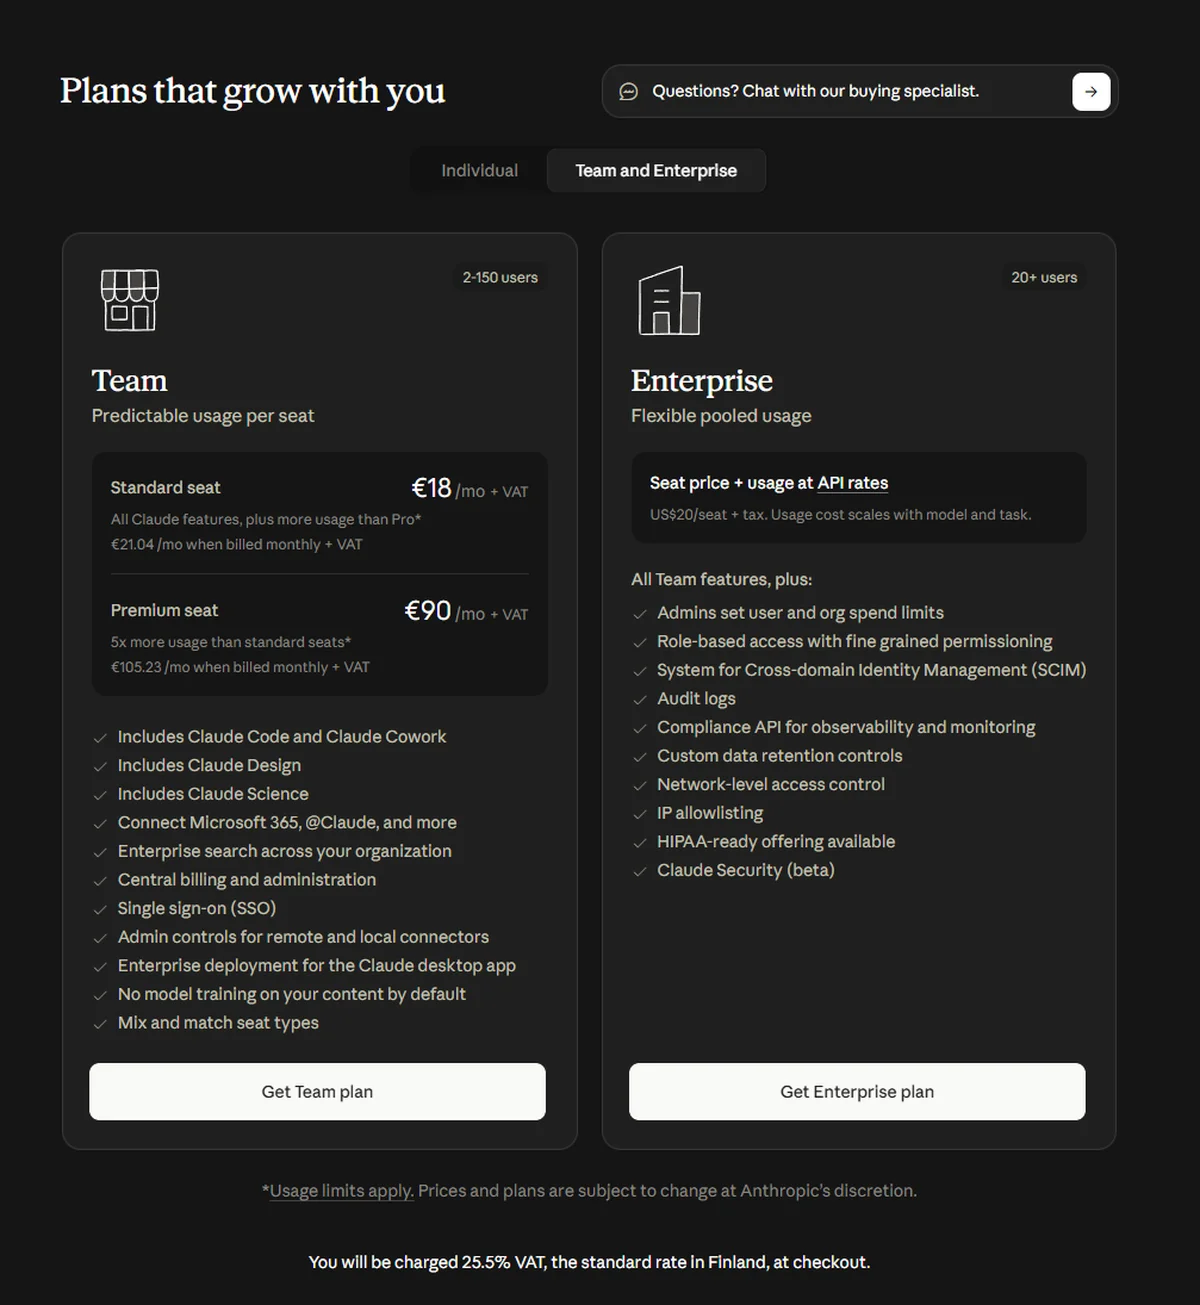Click the checkmark next to IP allowlisting

point(640,814)
